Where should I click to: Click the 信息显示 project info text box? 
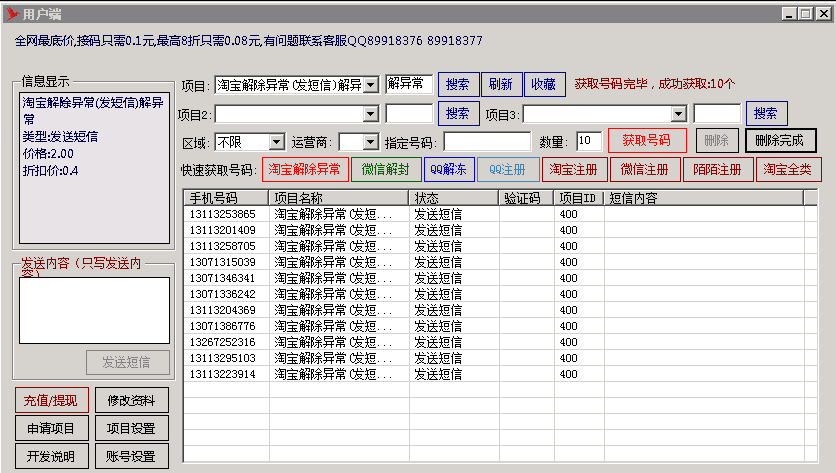[x=94, y=168]
